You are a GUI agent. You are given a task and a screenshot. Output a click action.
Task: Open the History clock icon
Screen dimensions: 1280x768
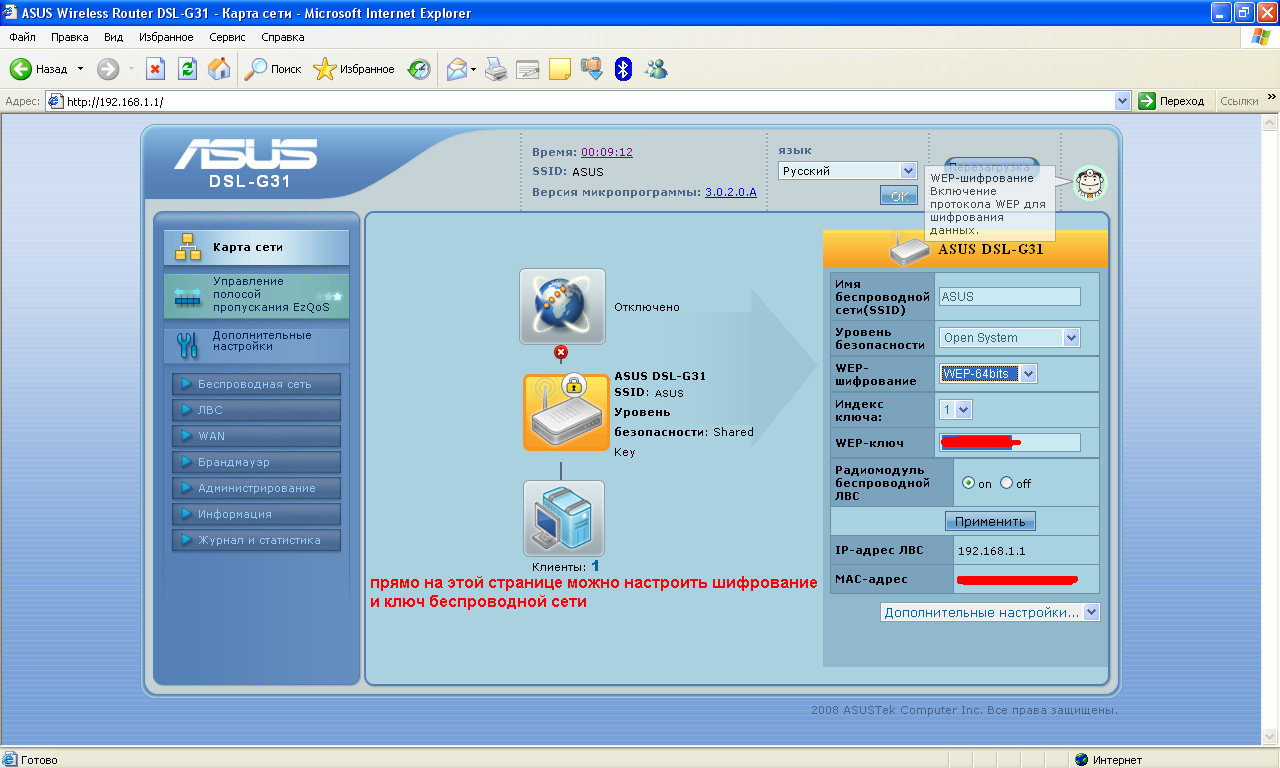point(419,69)
